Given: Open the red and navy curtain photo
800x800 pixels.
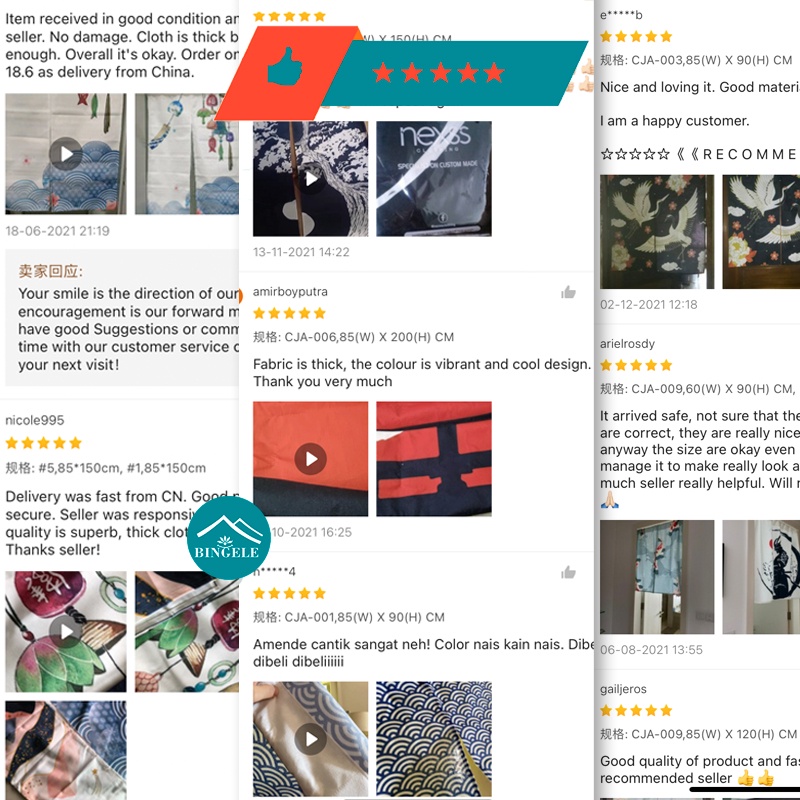Looking at the screenshot, I should [434, 459].
